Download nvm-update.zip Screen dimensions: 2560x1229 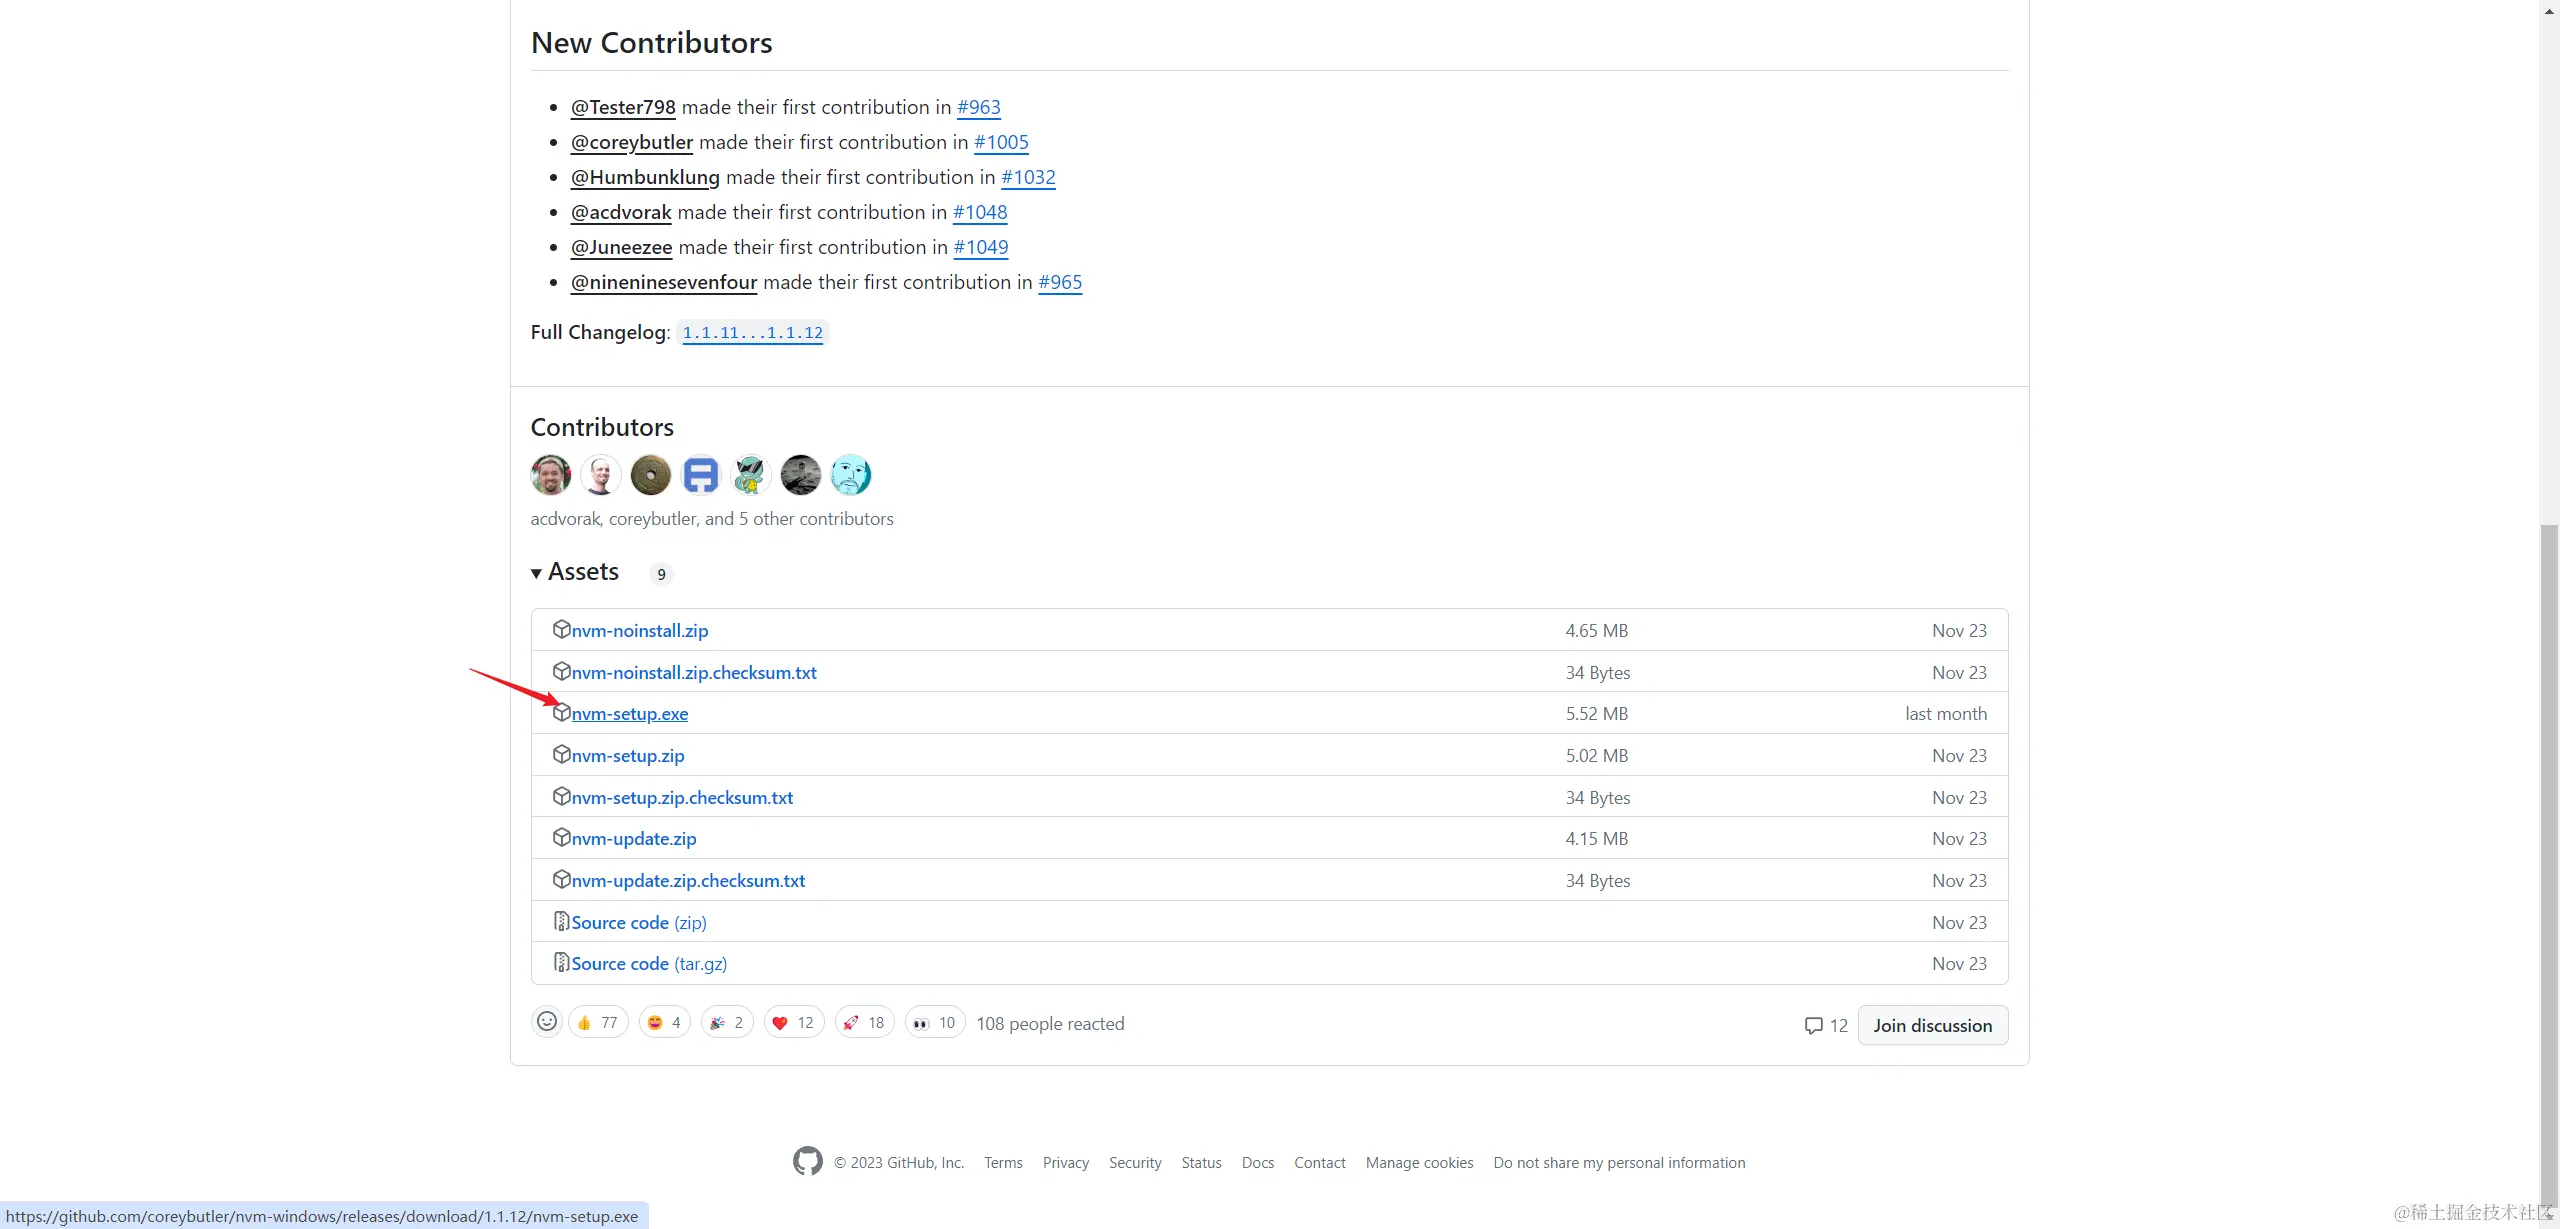[634, 839]
